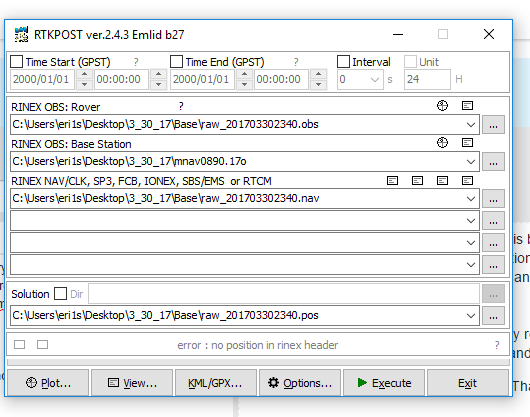Click the second view icon of the RINEX NAV row

(x=417, y=181)
